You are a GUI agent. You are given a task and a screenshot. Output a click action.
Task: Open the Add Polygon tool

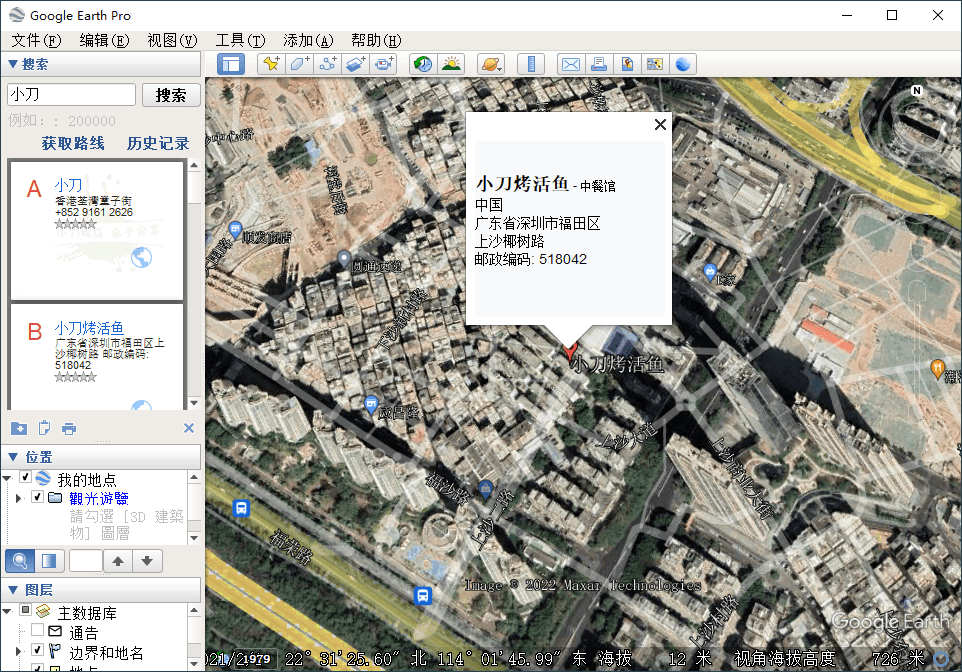(x=300, y=64)
